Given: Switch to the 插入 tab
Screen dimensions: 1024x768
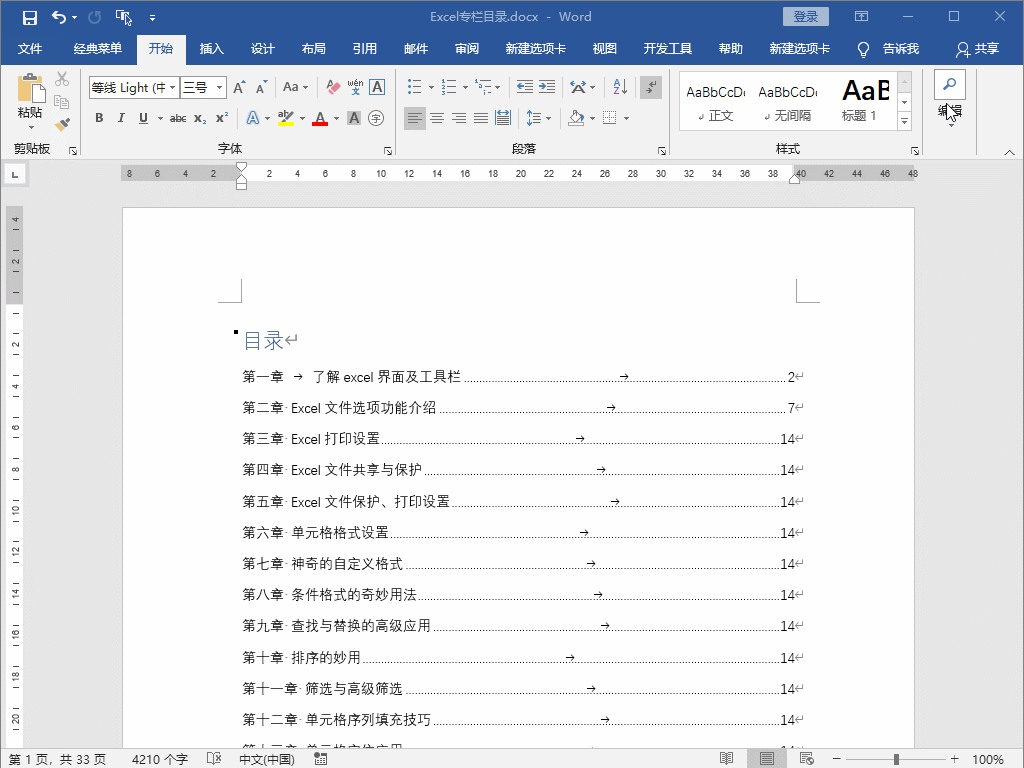Looking at the screenshot, I should click(212, 49).
